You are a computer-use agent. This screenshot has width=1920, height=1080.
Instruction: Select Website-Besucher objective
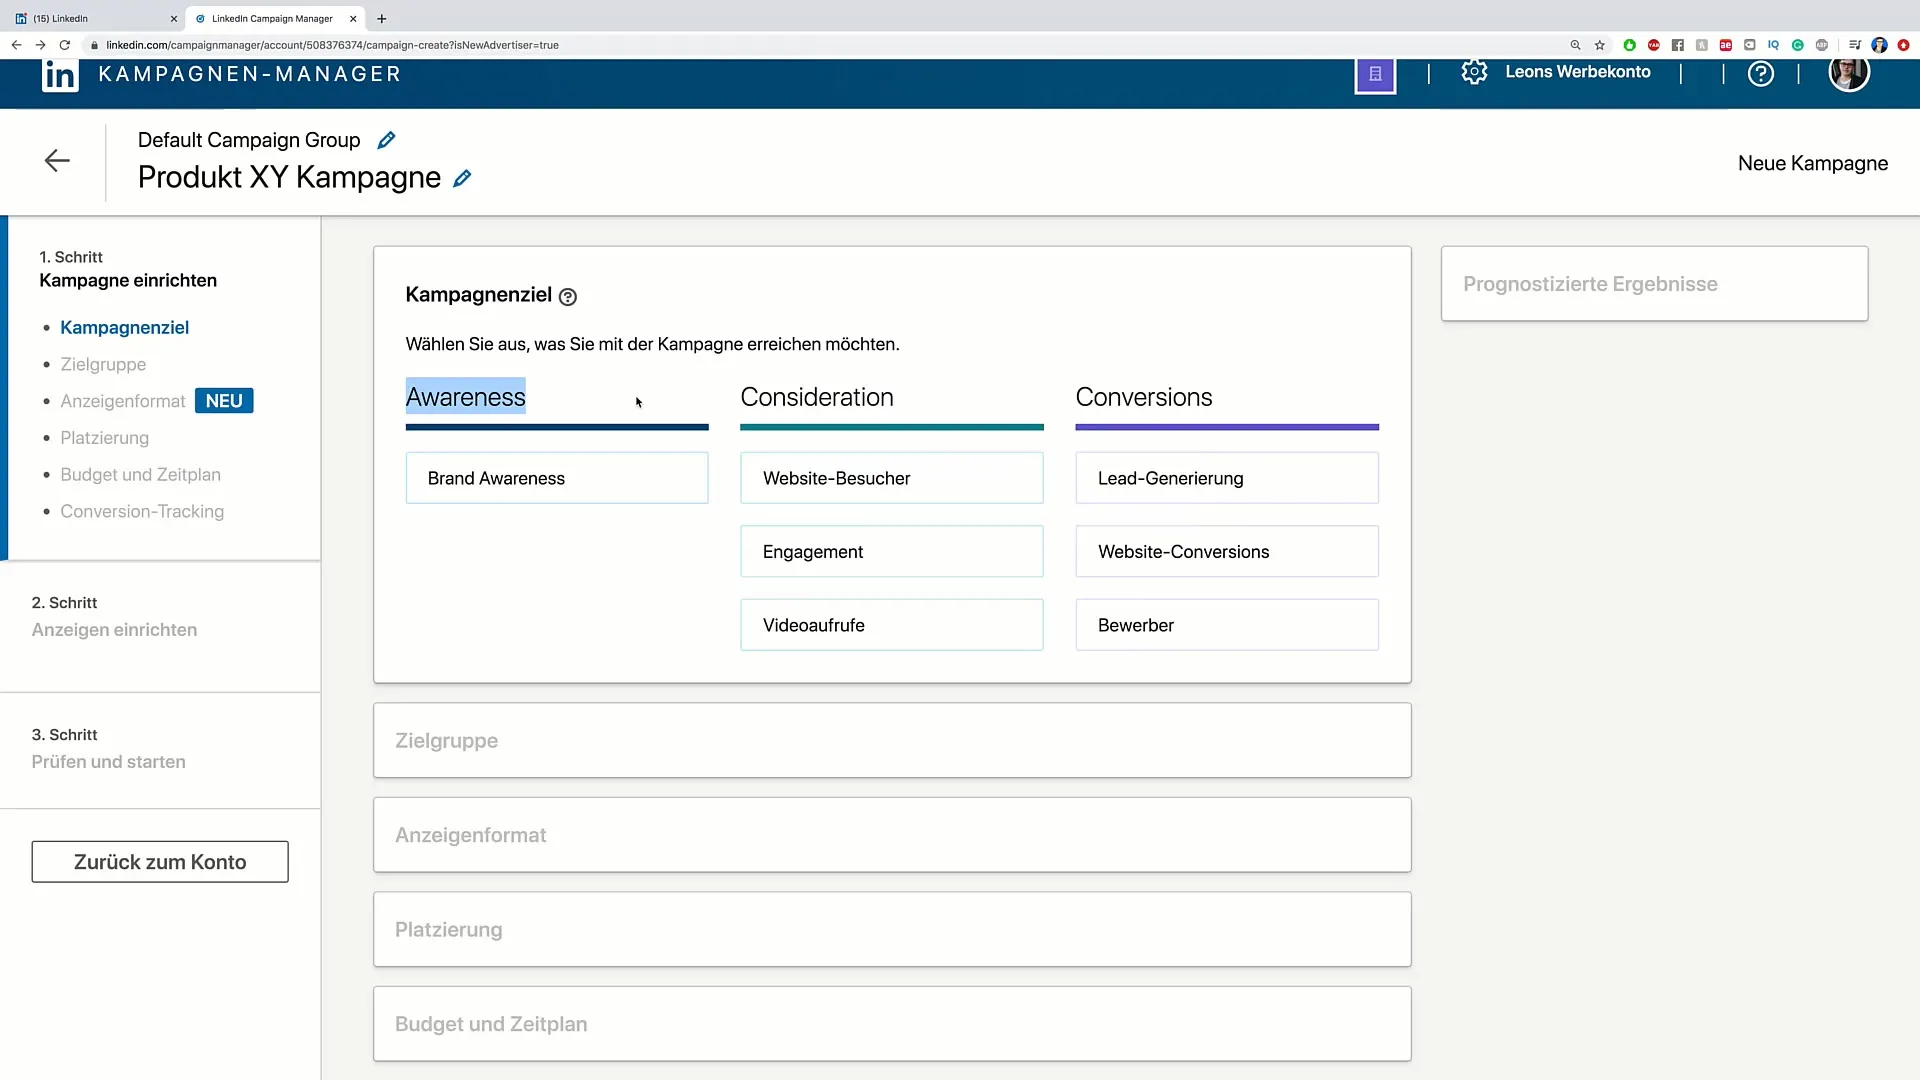pos(891,478)
